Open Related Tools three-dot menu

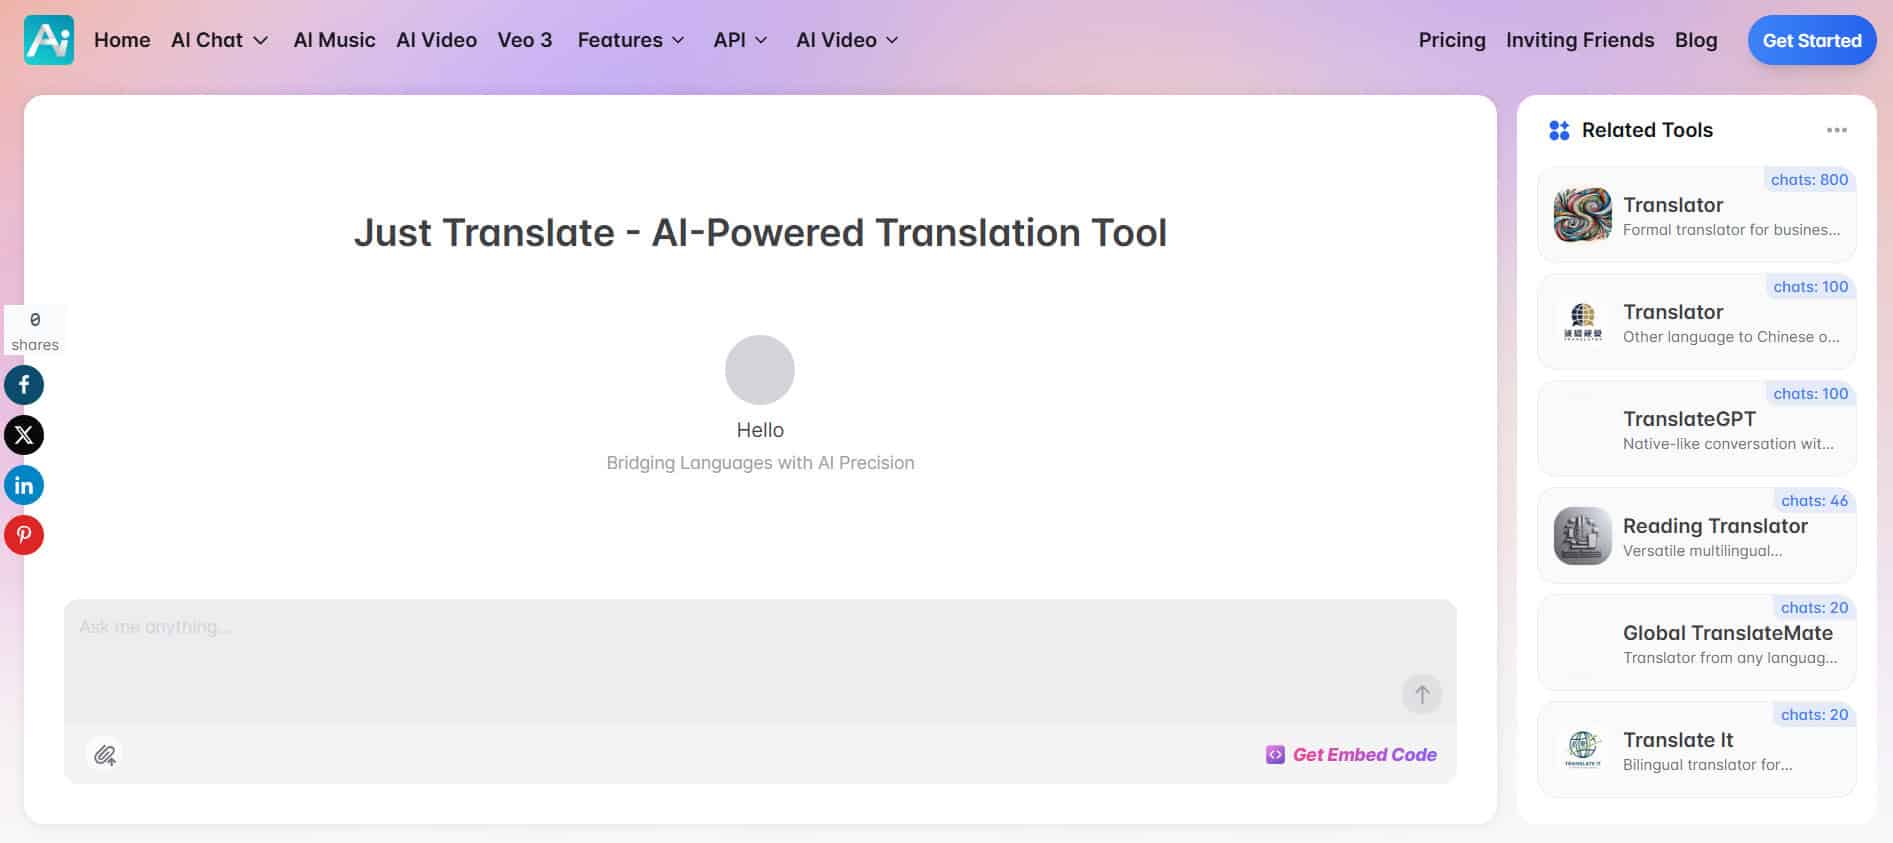point(1837,130)
